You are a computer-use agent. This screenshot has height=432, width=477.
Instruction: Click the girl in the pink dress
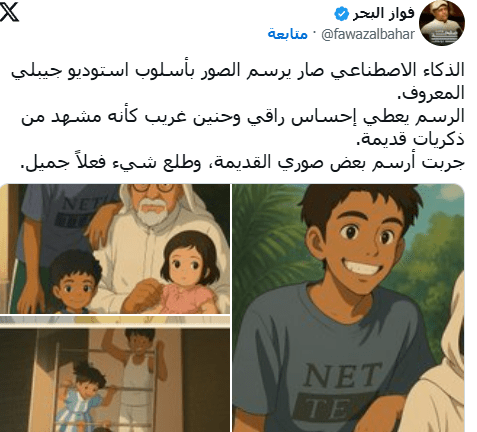(189, 272)
